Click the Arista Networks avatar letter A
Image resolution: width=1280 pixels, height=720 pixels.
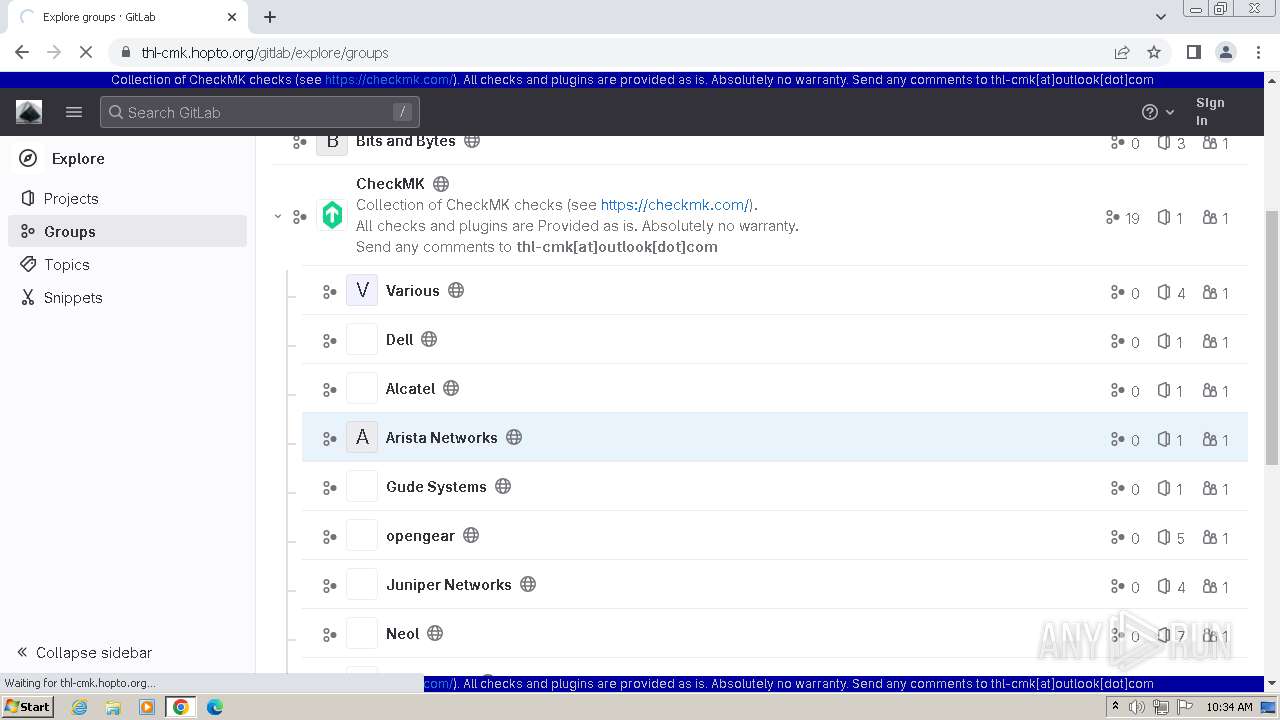[362, 437]
